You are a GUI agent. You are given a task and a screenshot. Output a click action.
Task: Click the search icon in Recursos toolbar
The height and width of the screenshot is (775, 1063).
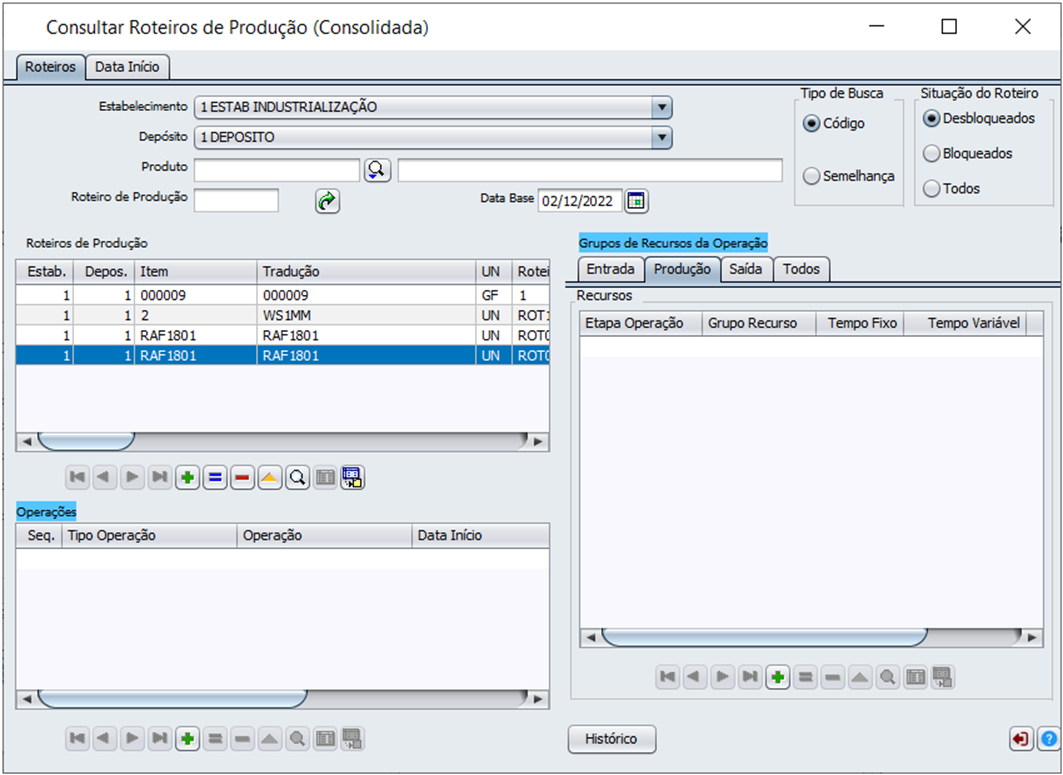887,677
